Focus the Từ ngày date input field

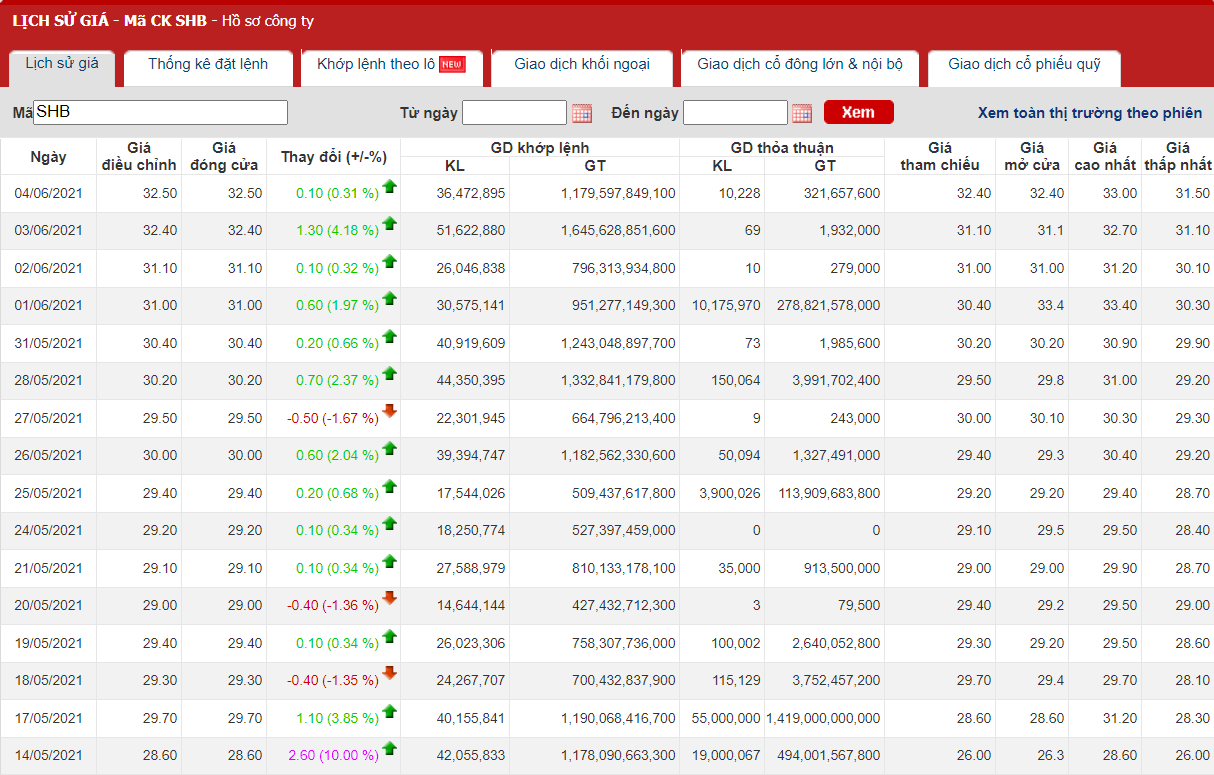[514, 113]
